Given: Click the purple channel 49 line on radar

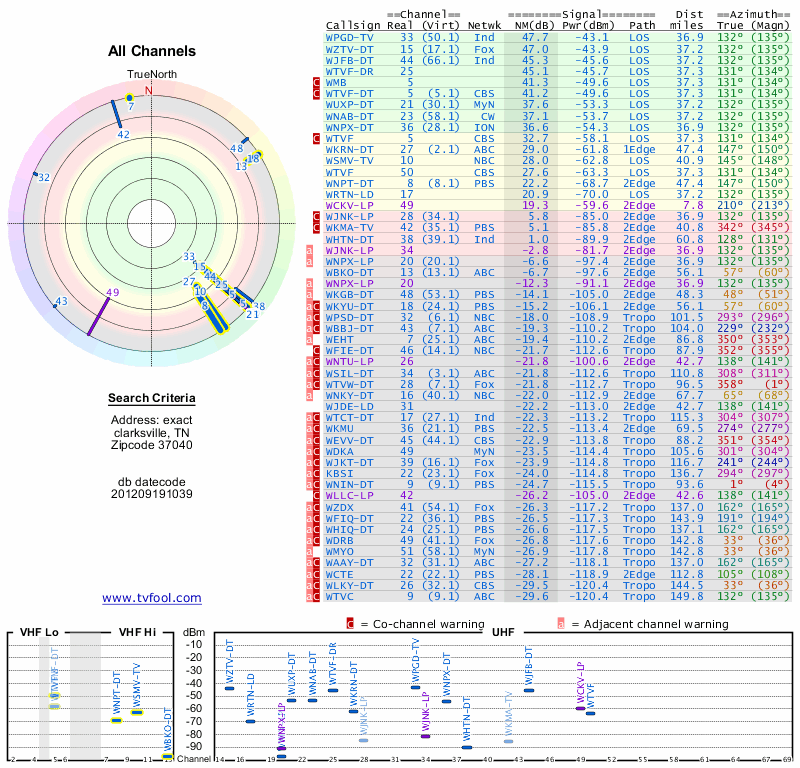Looking at the screenshot, I should click(x=99, y=313).
